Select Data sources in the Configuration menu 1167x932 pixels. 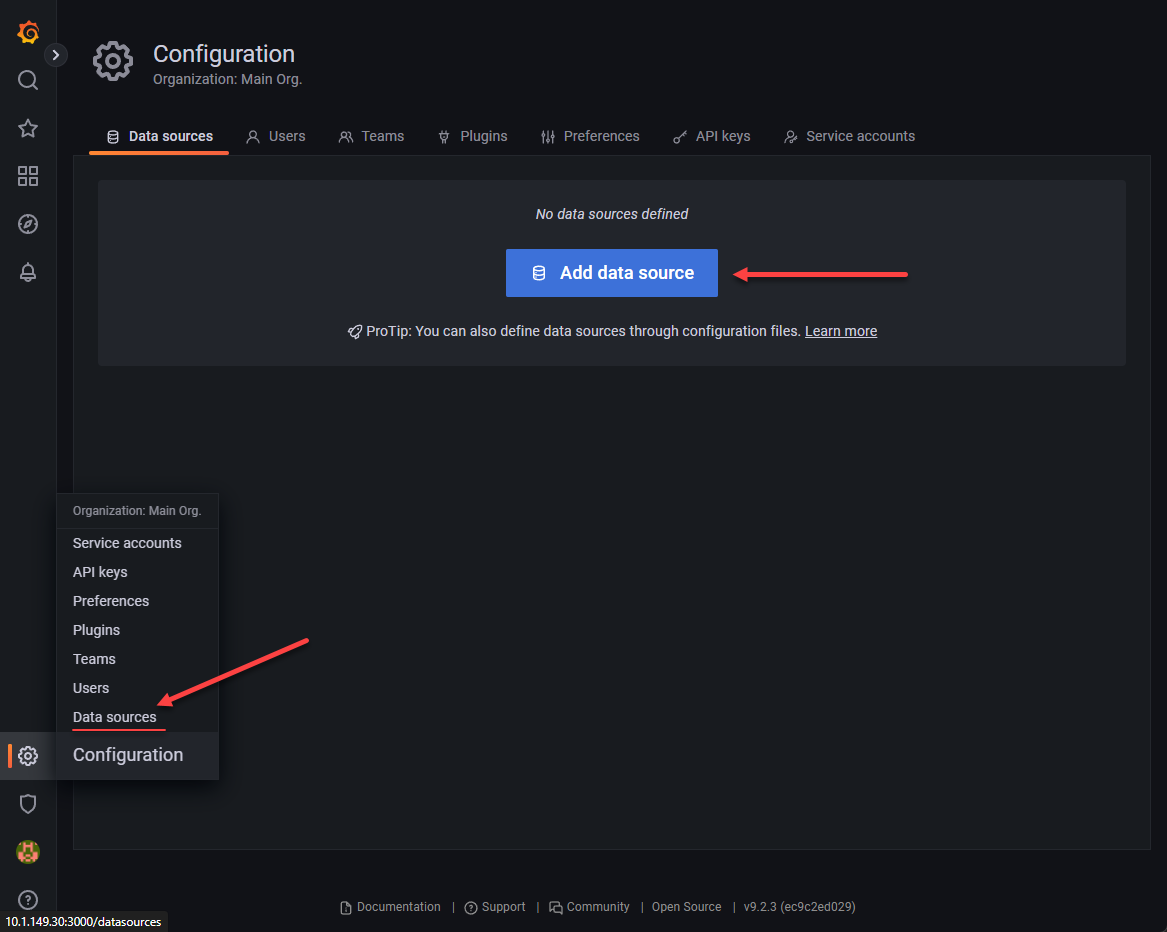click(115, 717)
